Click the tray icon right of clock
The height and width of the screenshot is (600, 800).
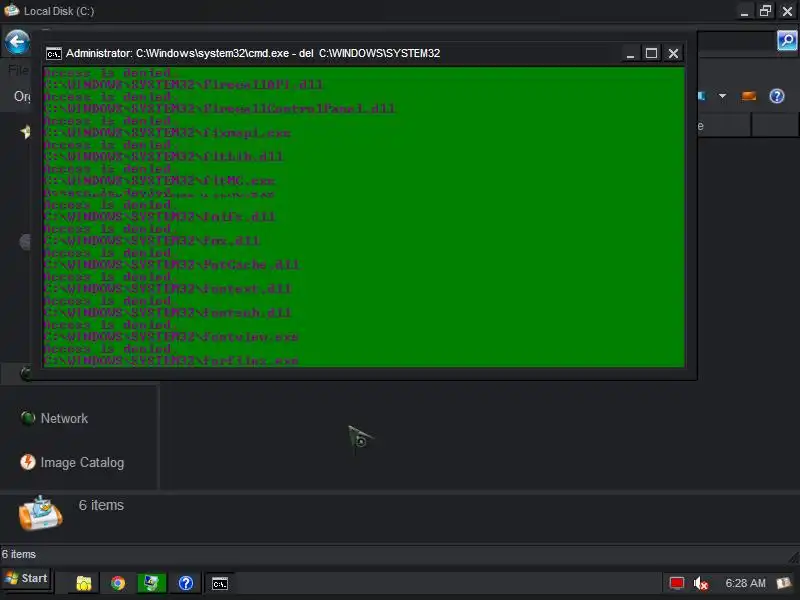coord(784,583)
